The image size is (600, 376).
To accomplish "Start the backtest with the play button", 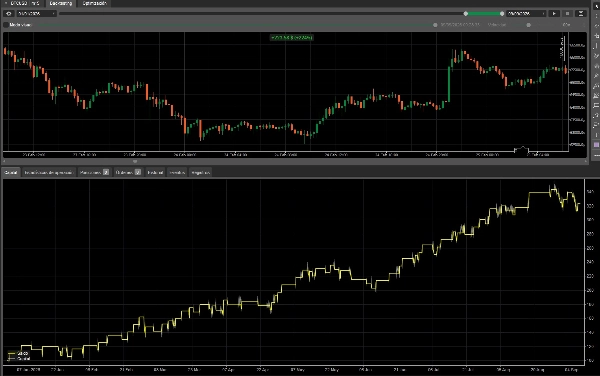I will click(x=554, y=13).
